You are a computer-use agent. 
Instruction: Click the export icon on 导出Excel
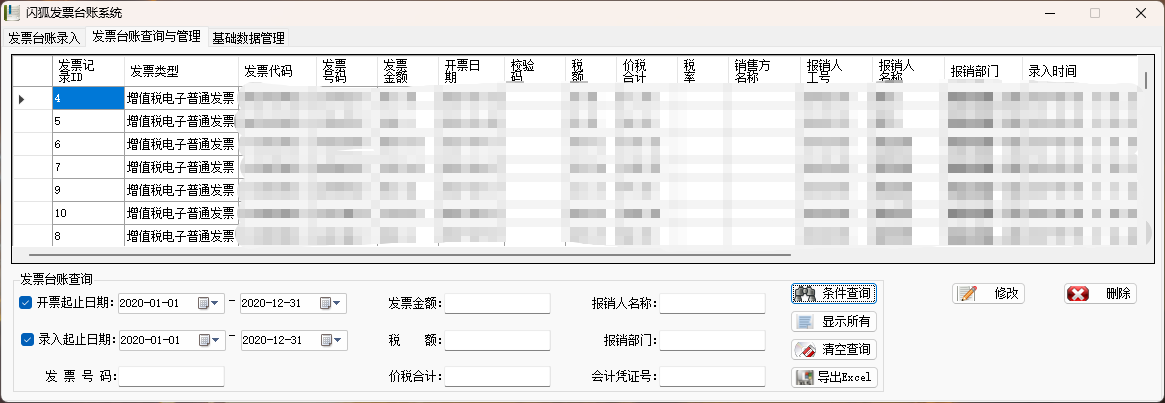[x=802, y=377]
